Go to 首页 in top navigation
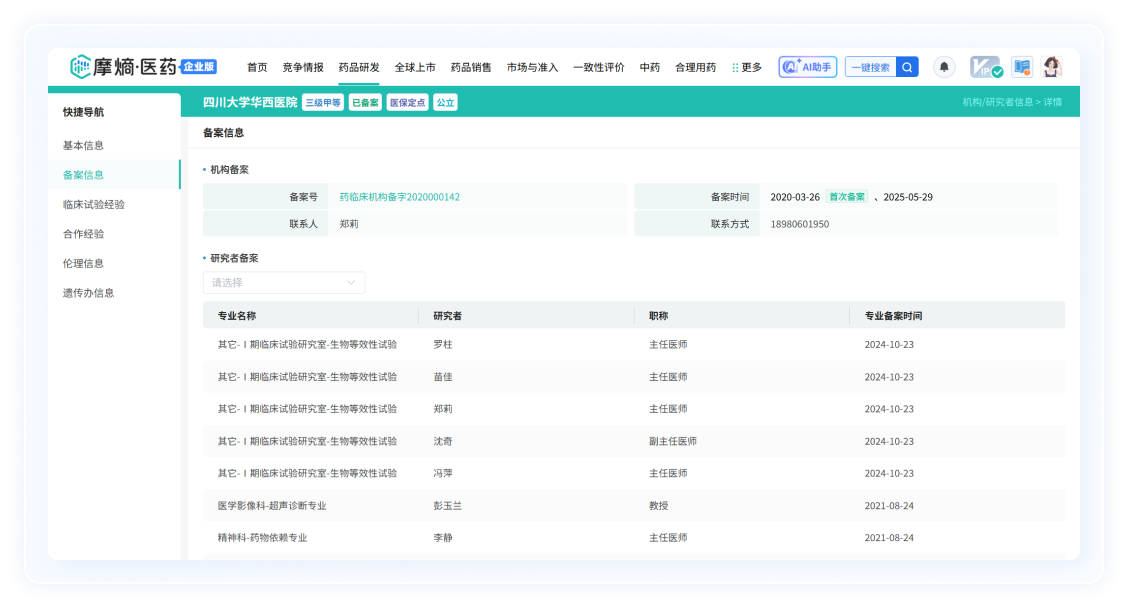The image size is (1128, 608). click(x=257, y=67)
